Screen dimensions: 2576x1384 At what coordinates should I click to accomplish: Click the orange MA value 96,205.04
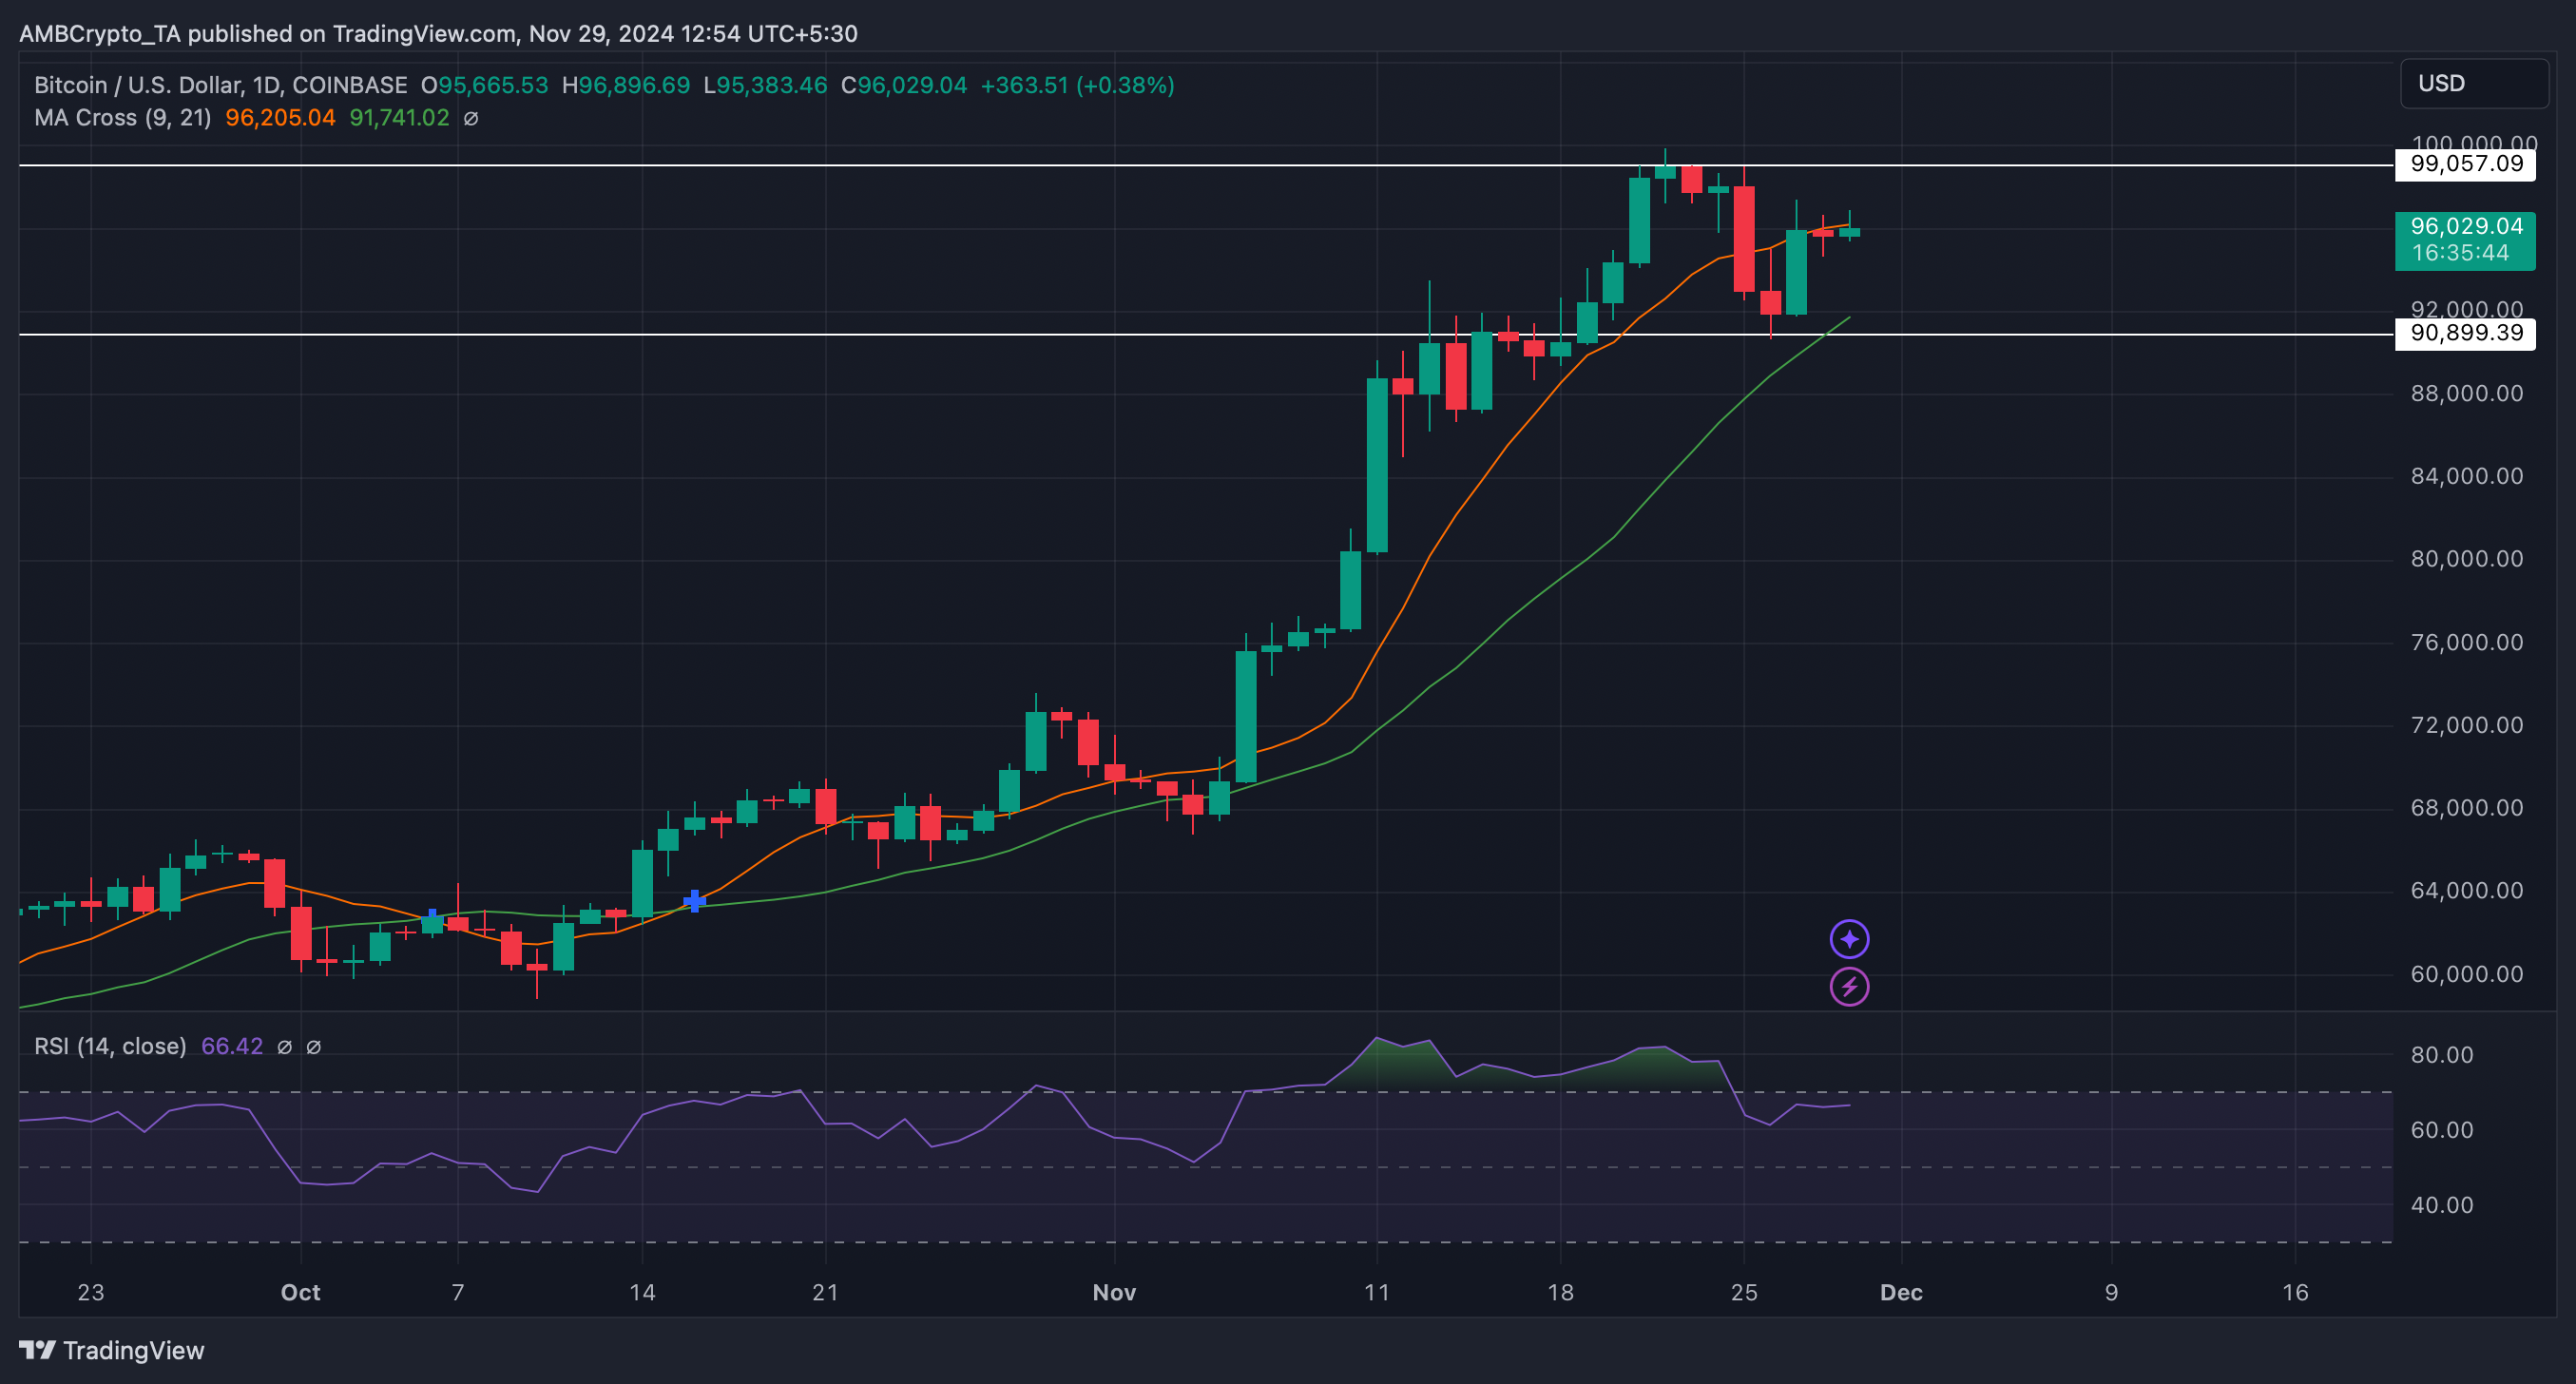pos(280,118)
